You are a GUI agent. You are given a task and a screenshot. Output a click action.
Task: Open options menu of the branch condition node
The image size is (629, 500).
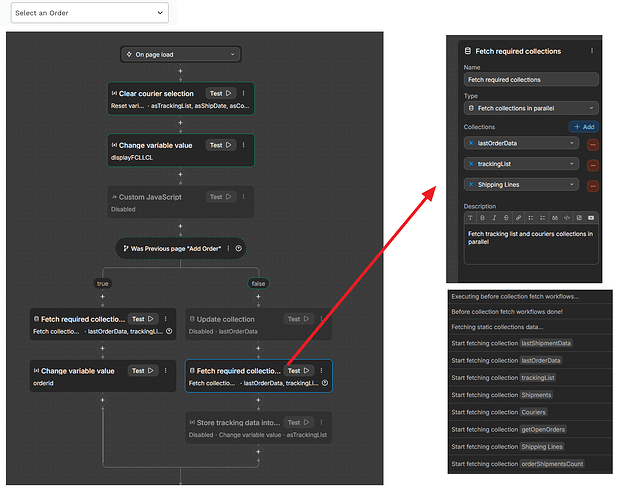click(x=228, y=249)
